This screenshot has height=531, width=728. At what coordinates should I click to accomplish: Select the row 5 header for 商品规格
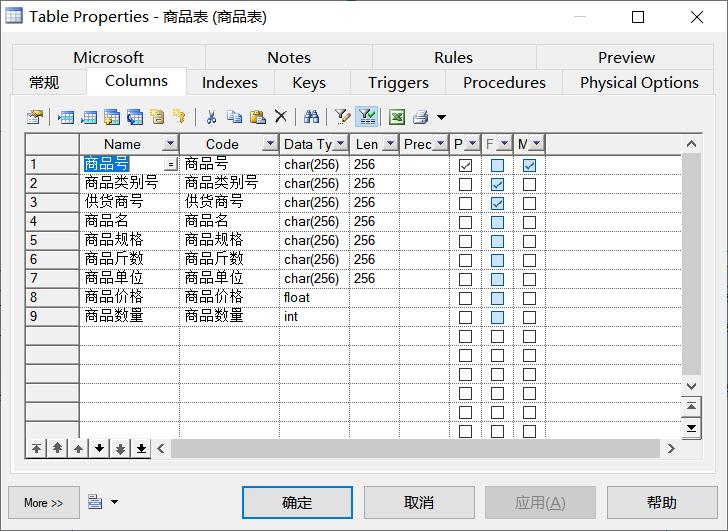(52, 241)
